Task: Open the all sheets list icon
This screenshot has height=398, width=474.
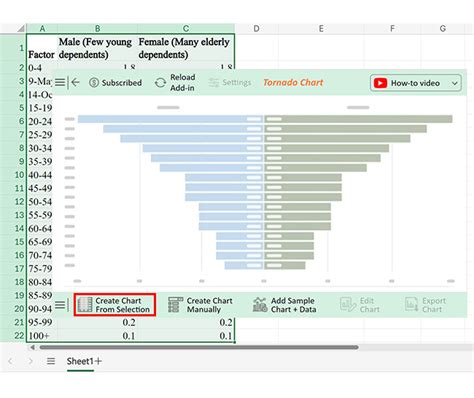Action: pos(51,361)
